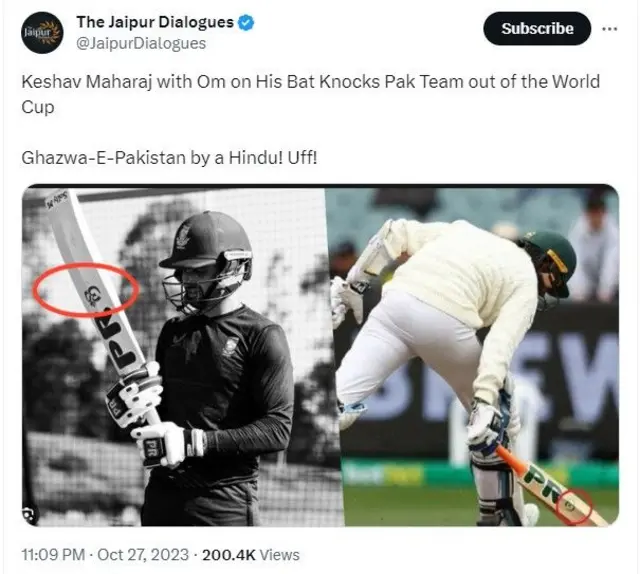
Task: Click the Oct 27, 2023 date
Action: tap(143, 555)
